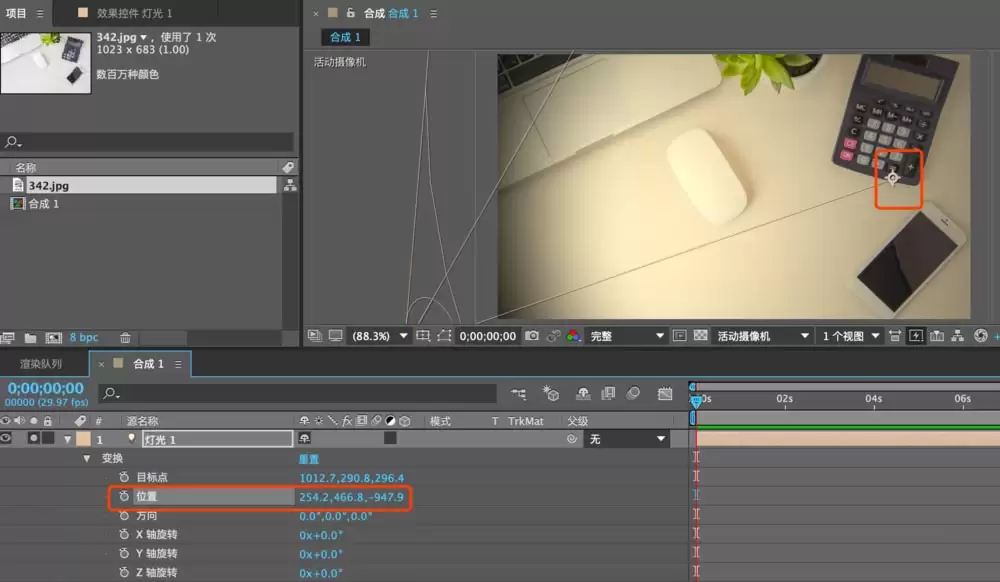Viewport: 1000px width, 582px height.
Task: Collapse the 变换 property group
Action: pyautogui.click(x=86, y=458)
